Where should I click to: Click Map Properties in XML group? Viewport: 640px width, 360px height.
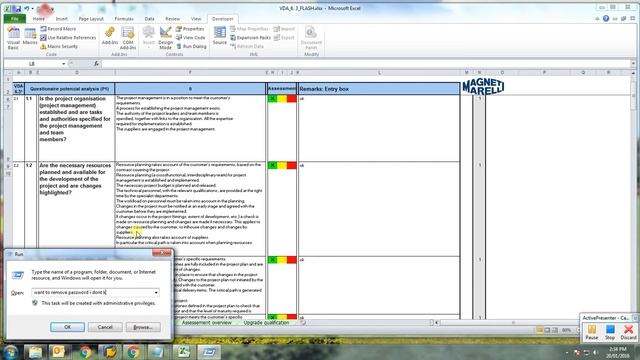pos(249,29)
